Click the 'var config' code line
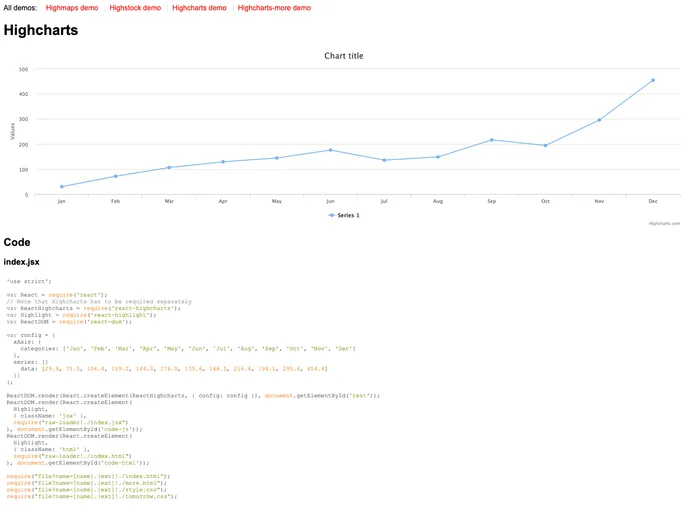Screen dimensions: 688x512 [31, 335]
